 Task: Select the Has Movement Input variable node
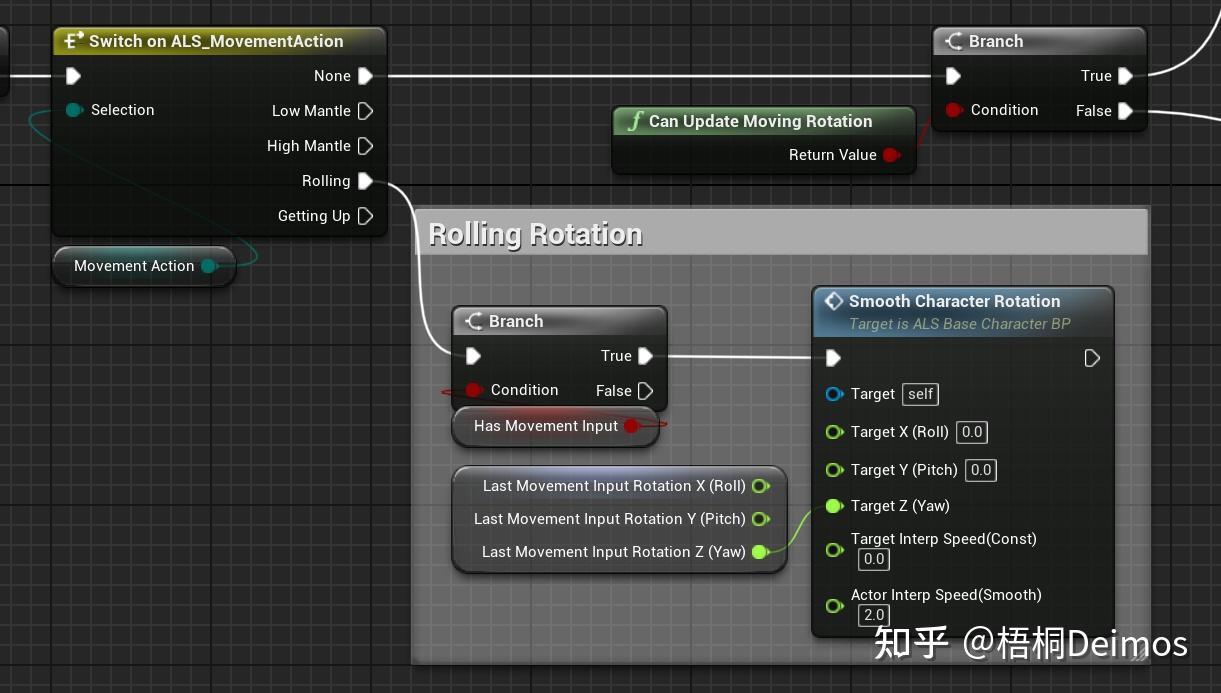click(545, 425)
